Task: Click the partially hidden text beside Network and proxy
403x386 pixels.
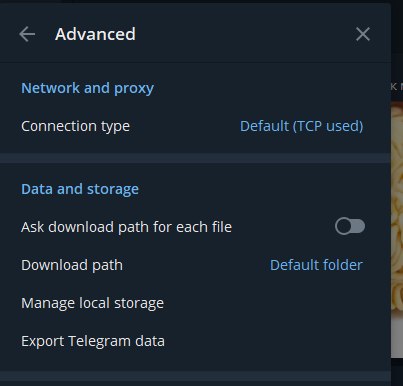Action: pos(397,87)
